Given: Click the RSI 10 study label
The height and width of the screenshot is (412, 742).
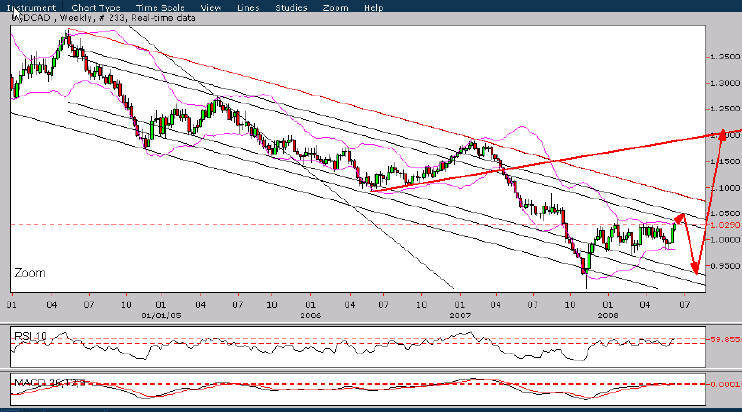Looking at the screenshot, I should tap(30, 336).
